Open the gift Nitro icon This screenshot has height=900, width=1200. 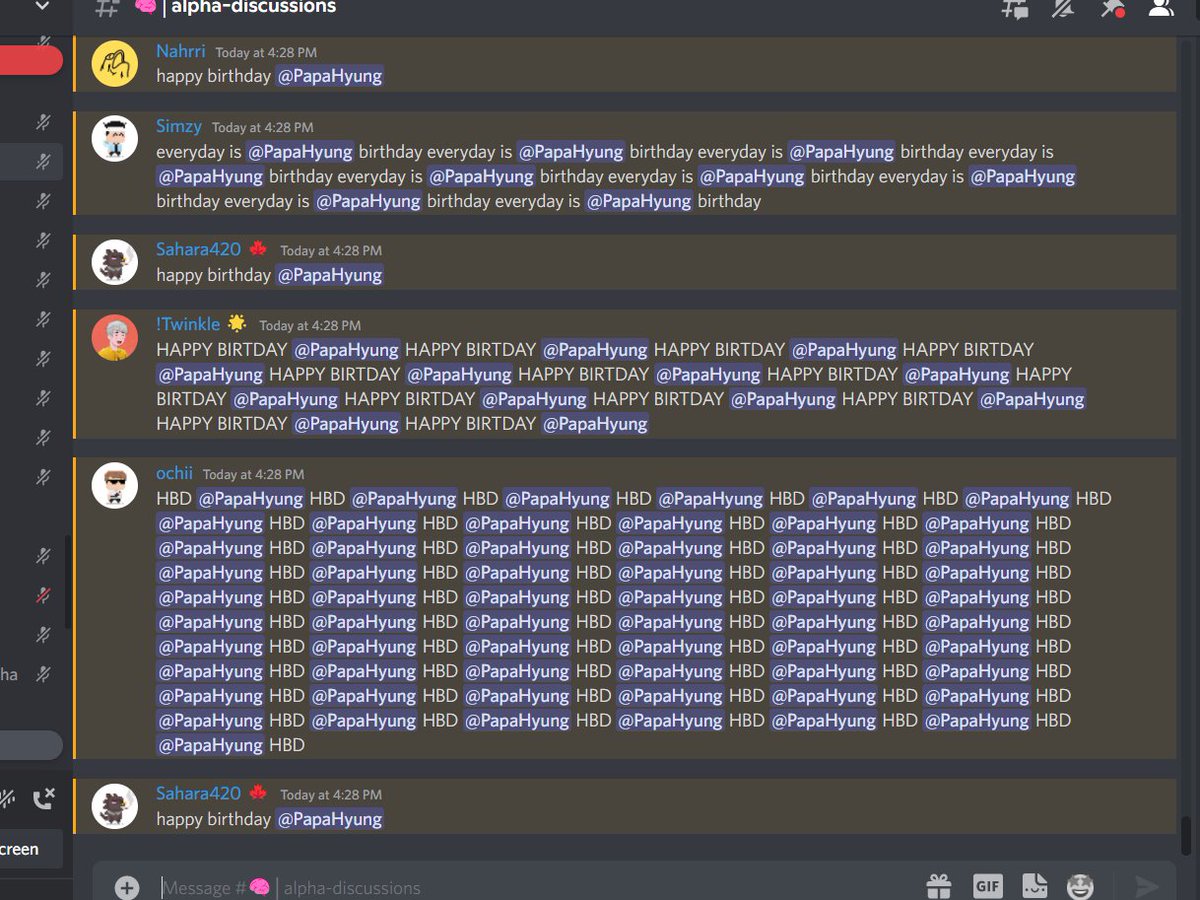tap(939, 886)
